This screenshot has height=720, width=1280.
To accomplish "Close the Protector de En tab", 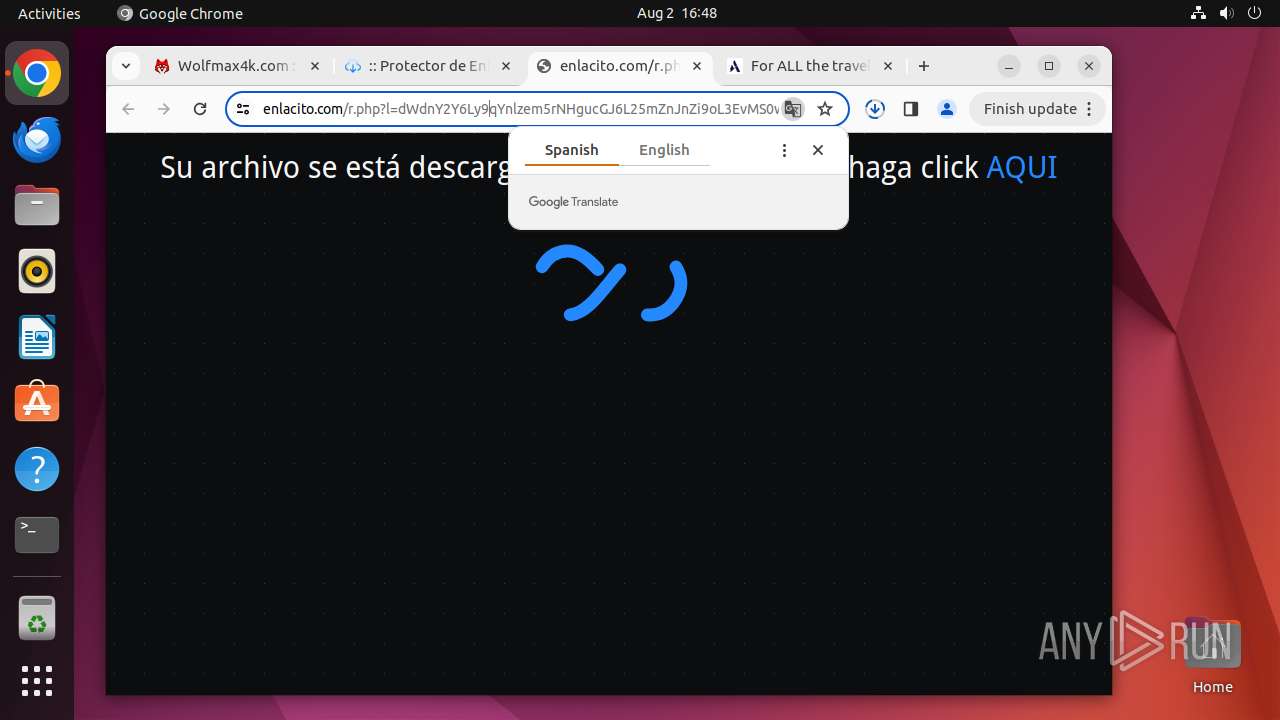I will (x=506, y=66).
